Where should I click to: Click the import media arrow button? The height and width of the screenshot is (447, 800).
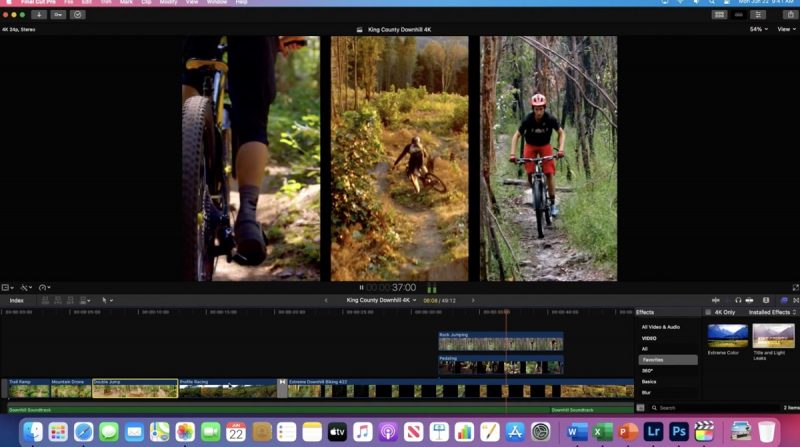coord(40,15)
